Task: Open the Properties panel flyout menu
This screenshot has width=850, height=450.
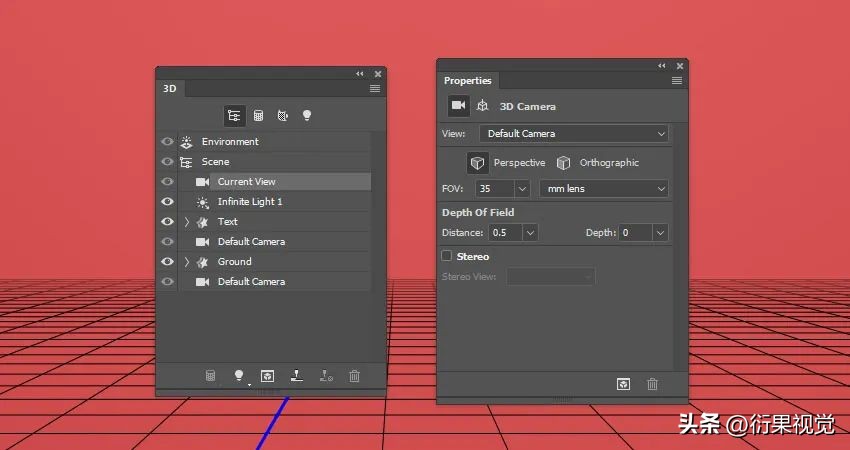Action: point(677,81)
